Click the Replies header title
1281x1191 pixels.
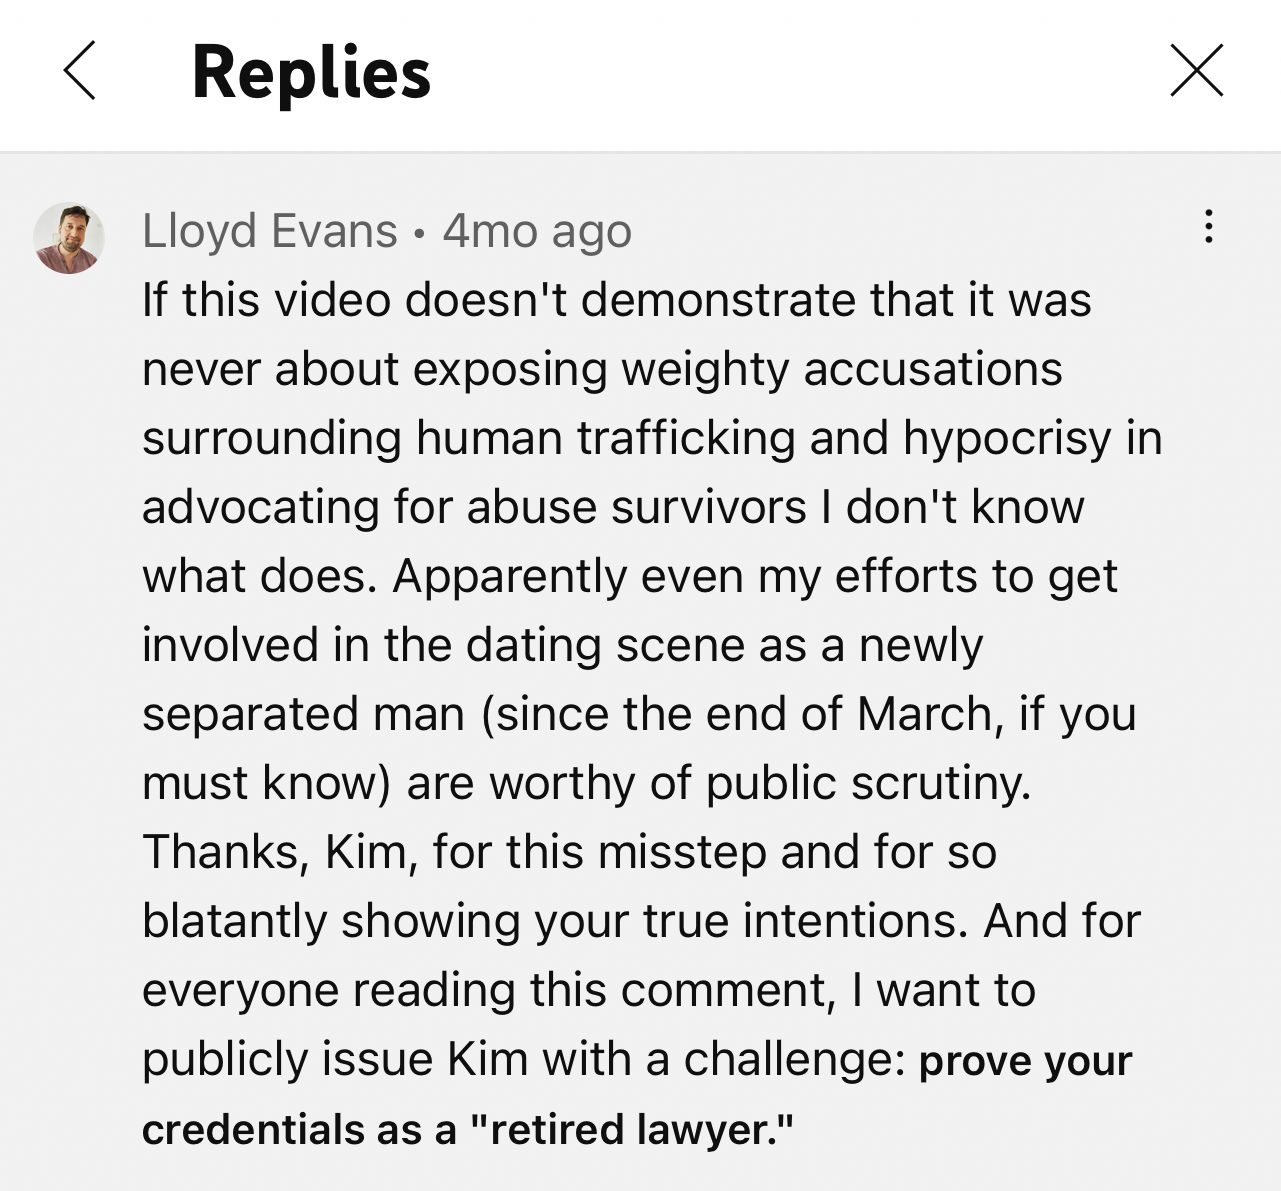(x=311, y=73)
